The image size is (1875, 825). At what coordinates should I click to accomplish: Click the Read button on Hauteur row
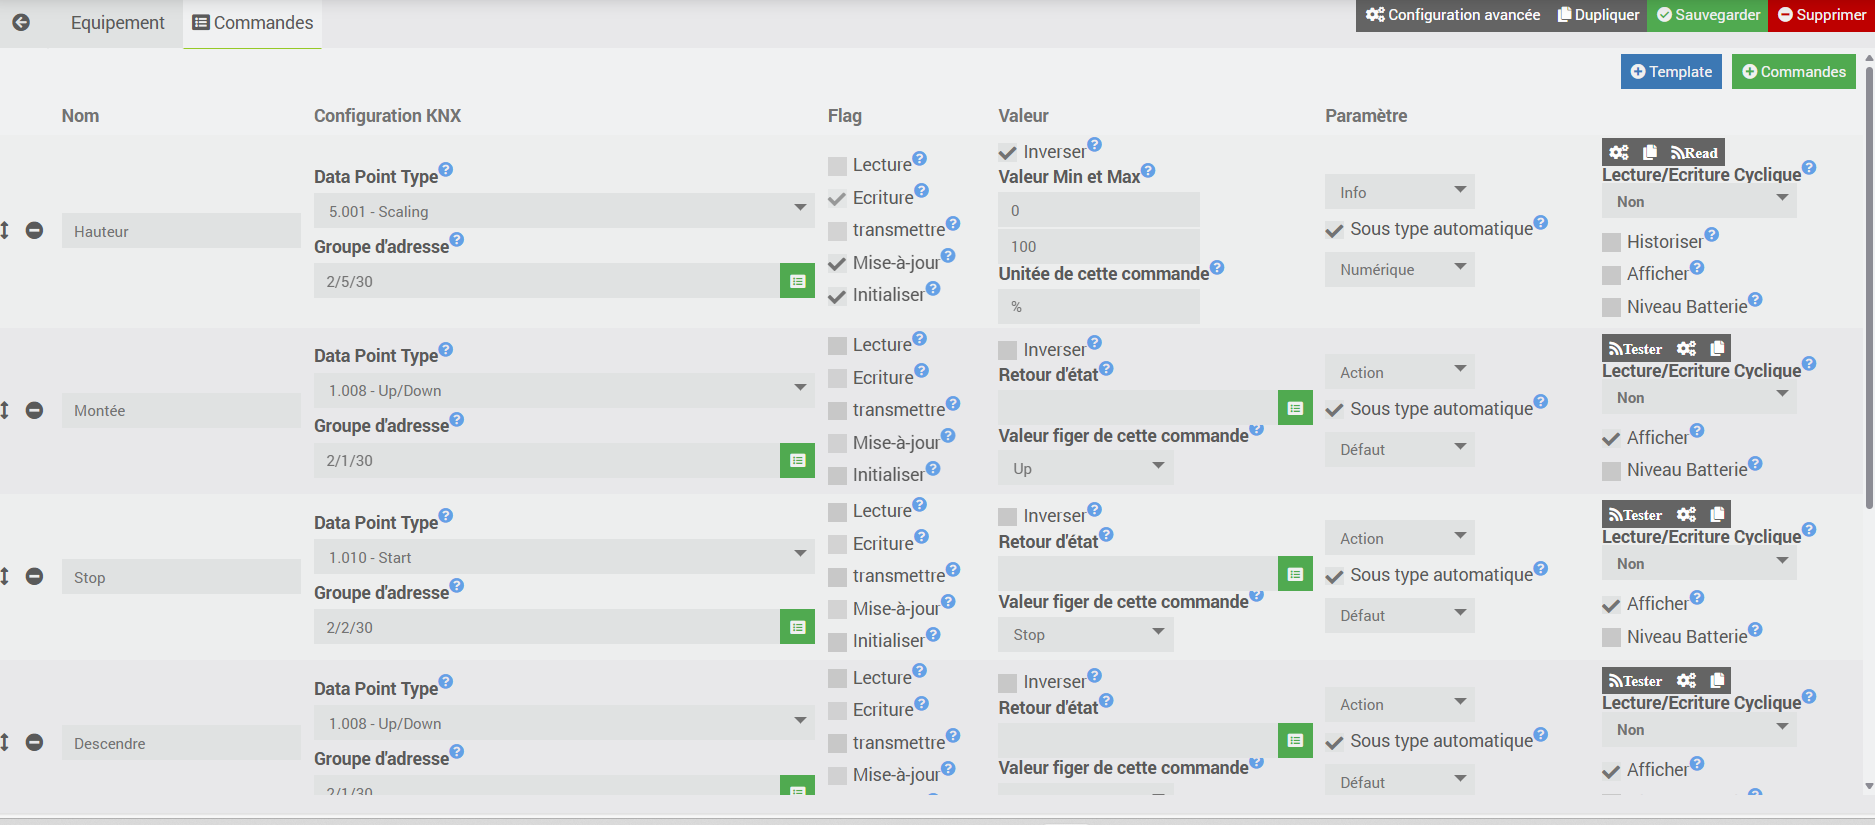pyautogui.click(x=1694, y=152)
